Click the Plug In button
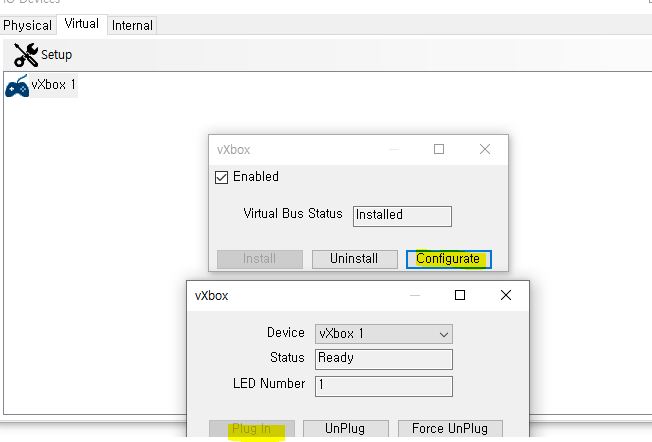652x442 pixels. pyautogui.click(x=252, y=429)
